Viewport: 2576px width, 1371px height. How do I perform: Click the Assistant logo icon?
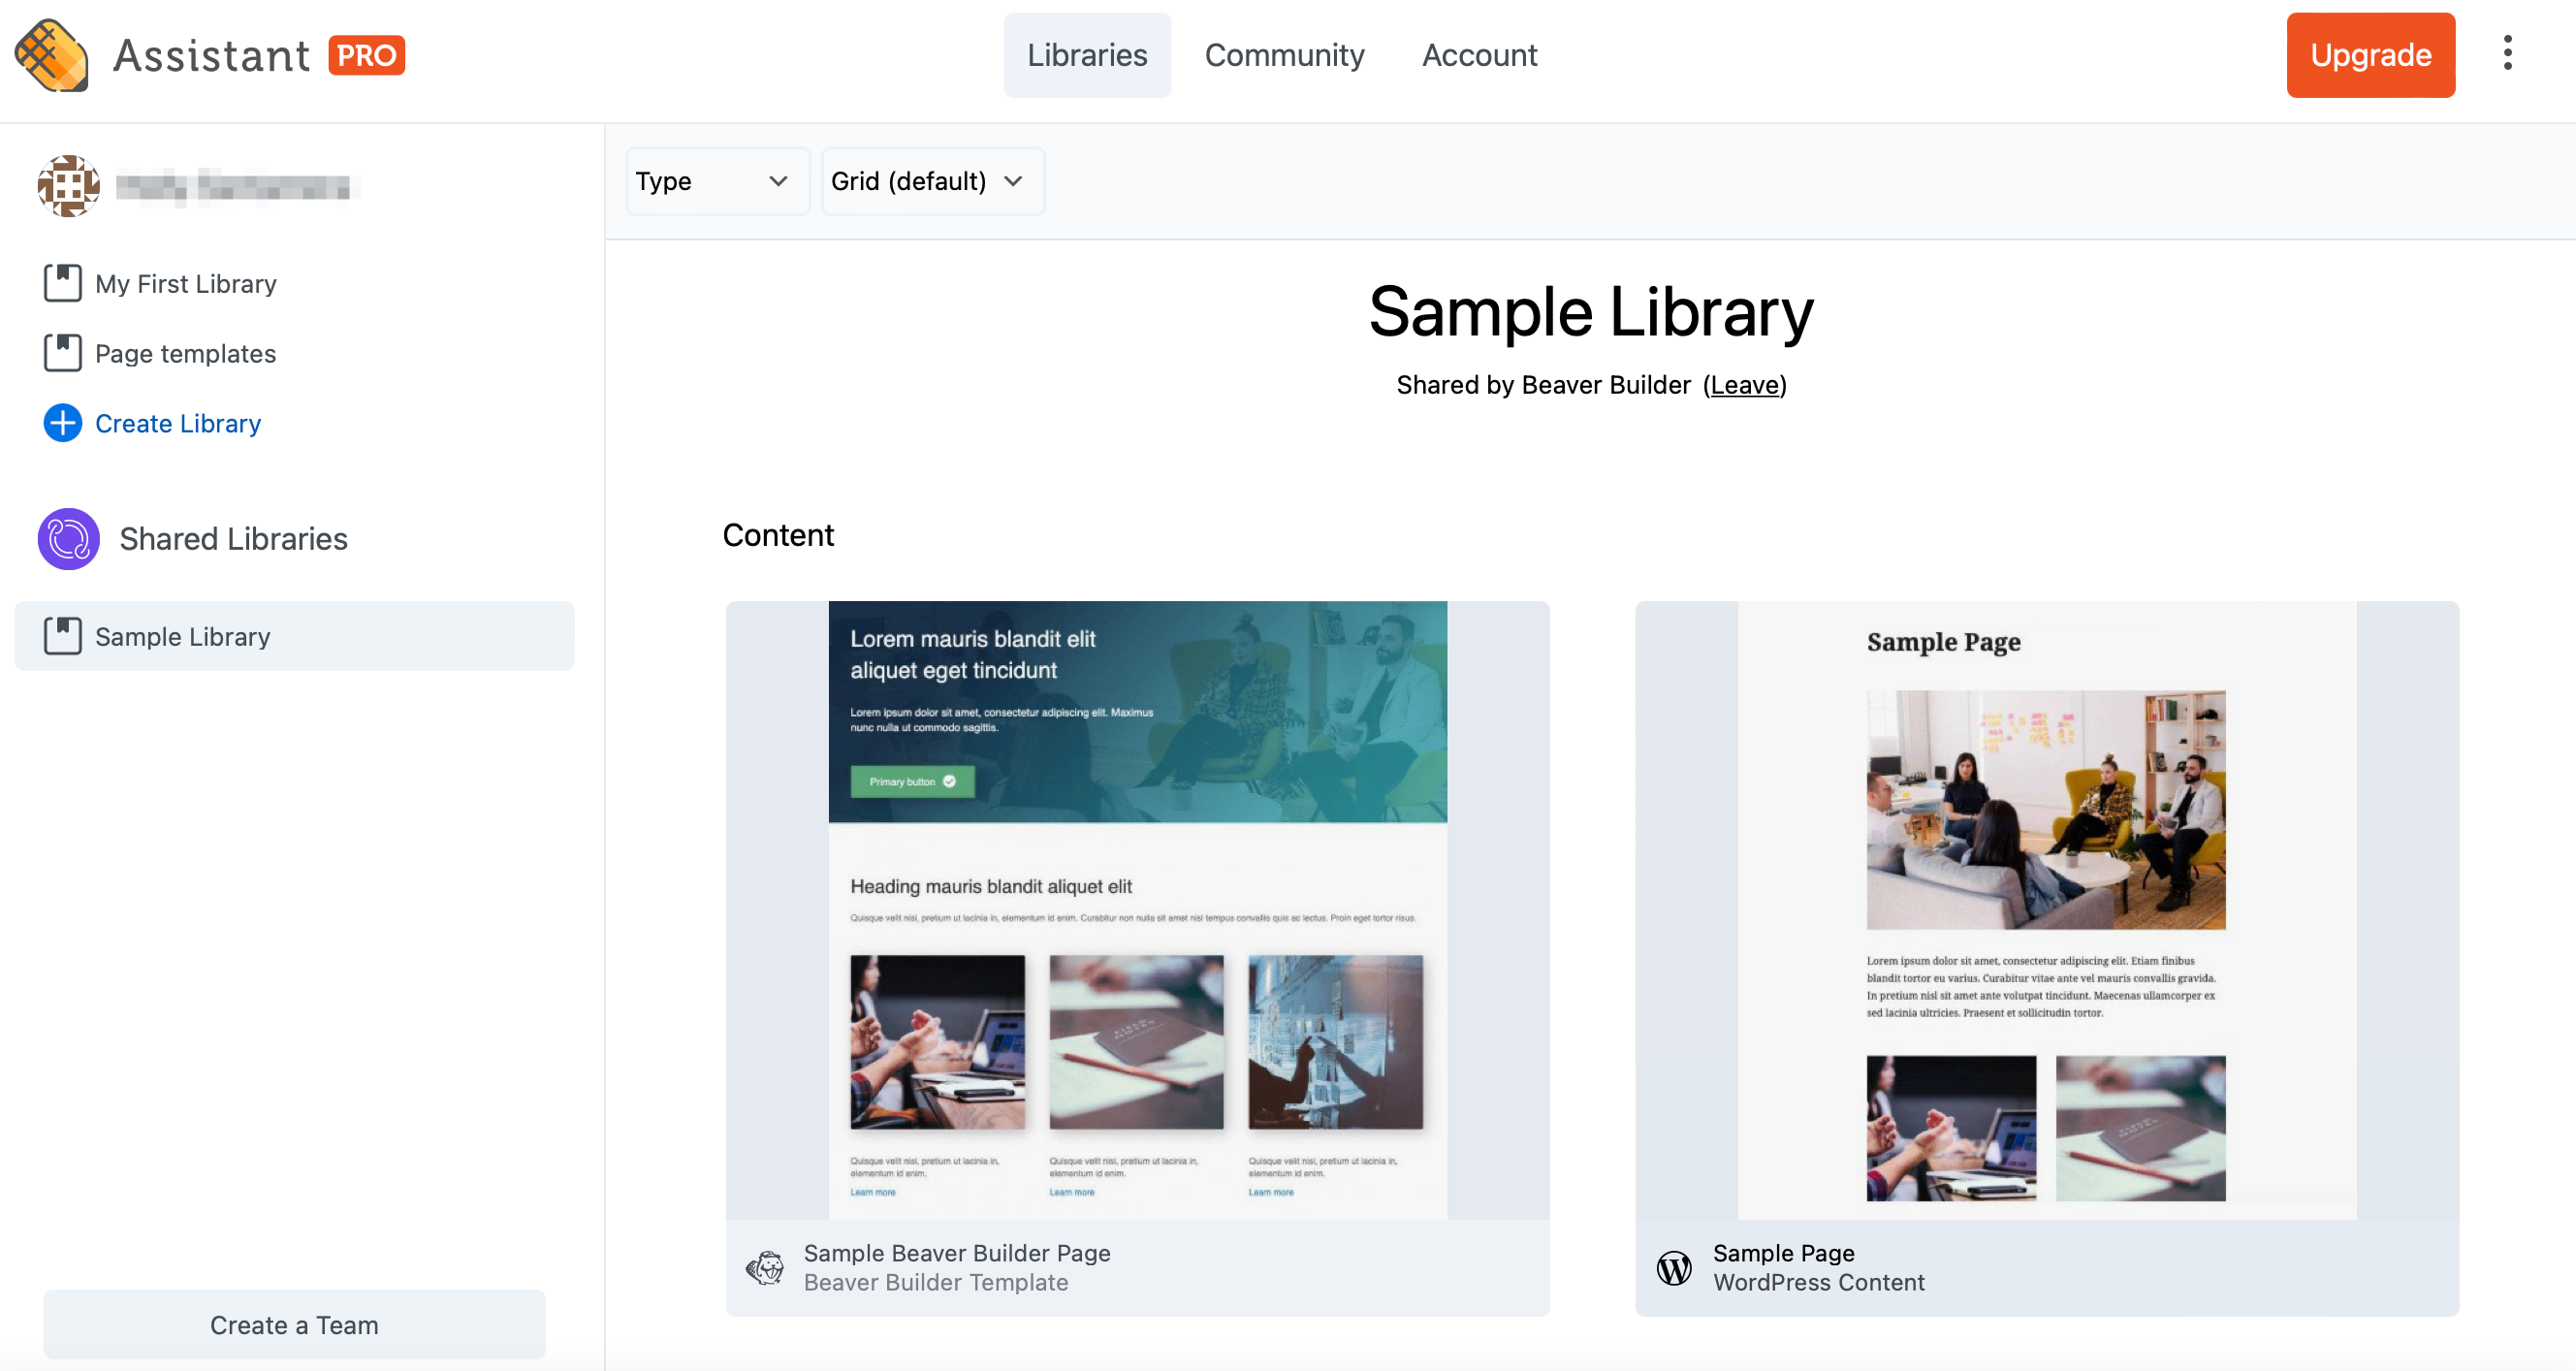pos(52,55)
